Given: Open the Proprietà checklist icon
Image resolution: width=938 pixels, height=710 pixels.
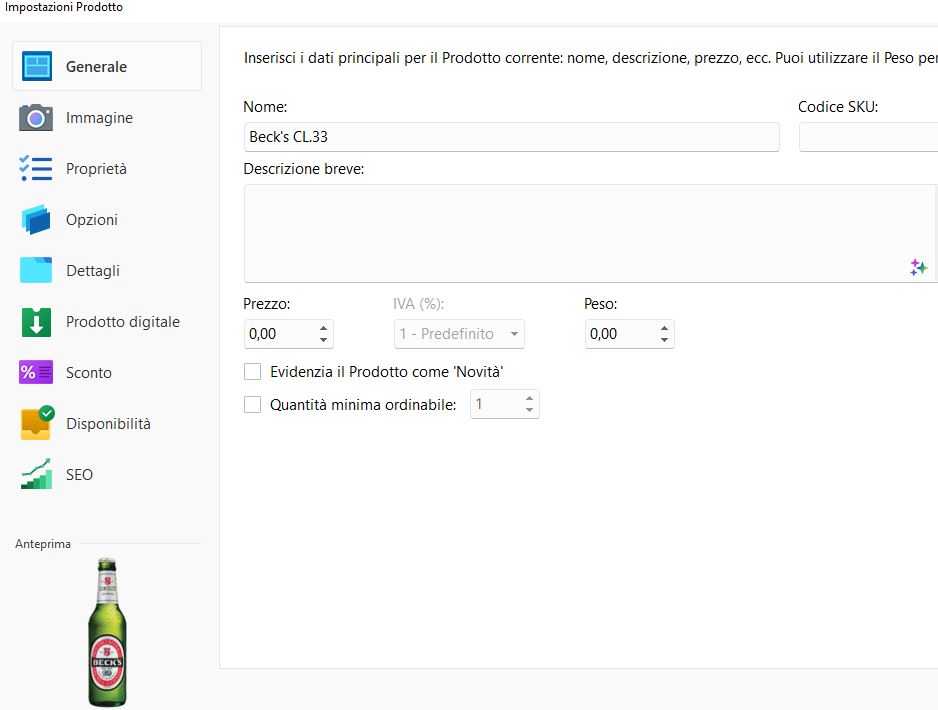Looking at the screenshot, I should (36, 169).
